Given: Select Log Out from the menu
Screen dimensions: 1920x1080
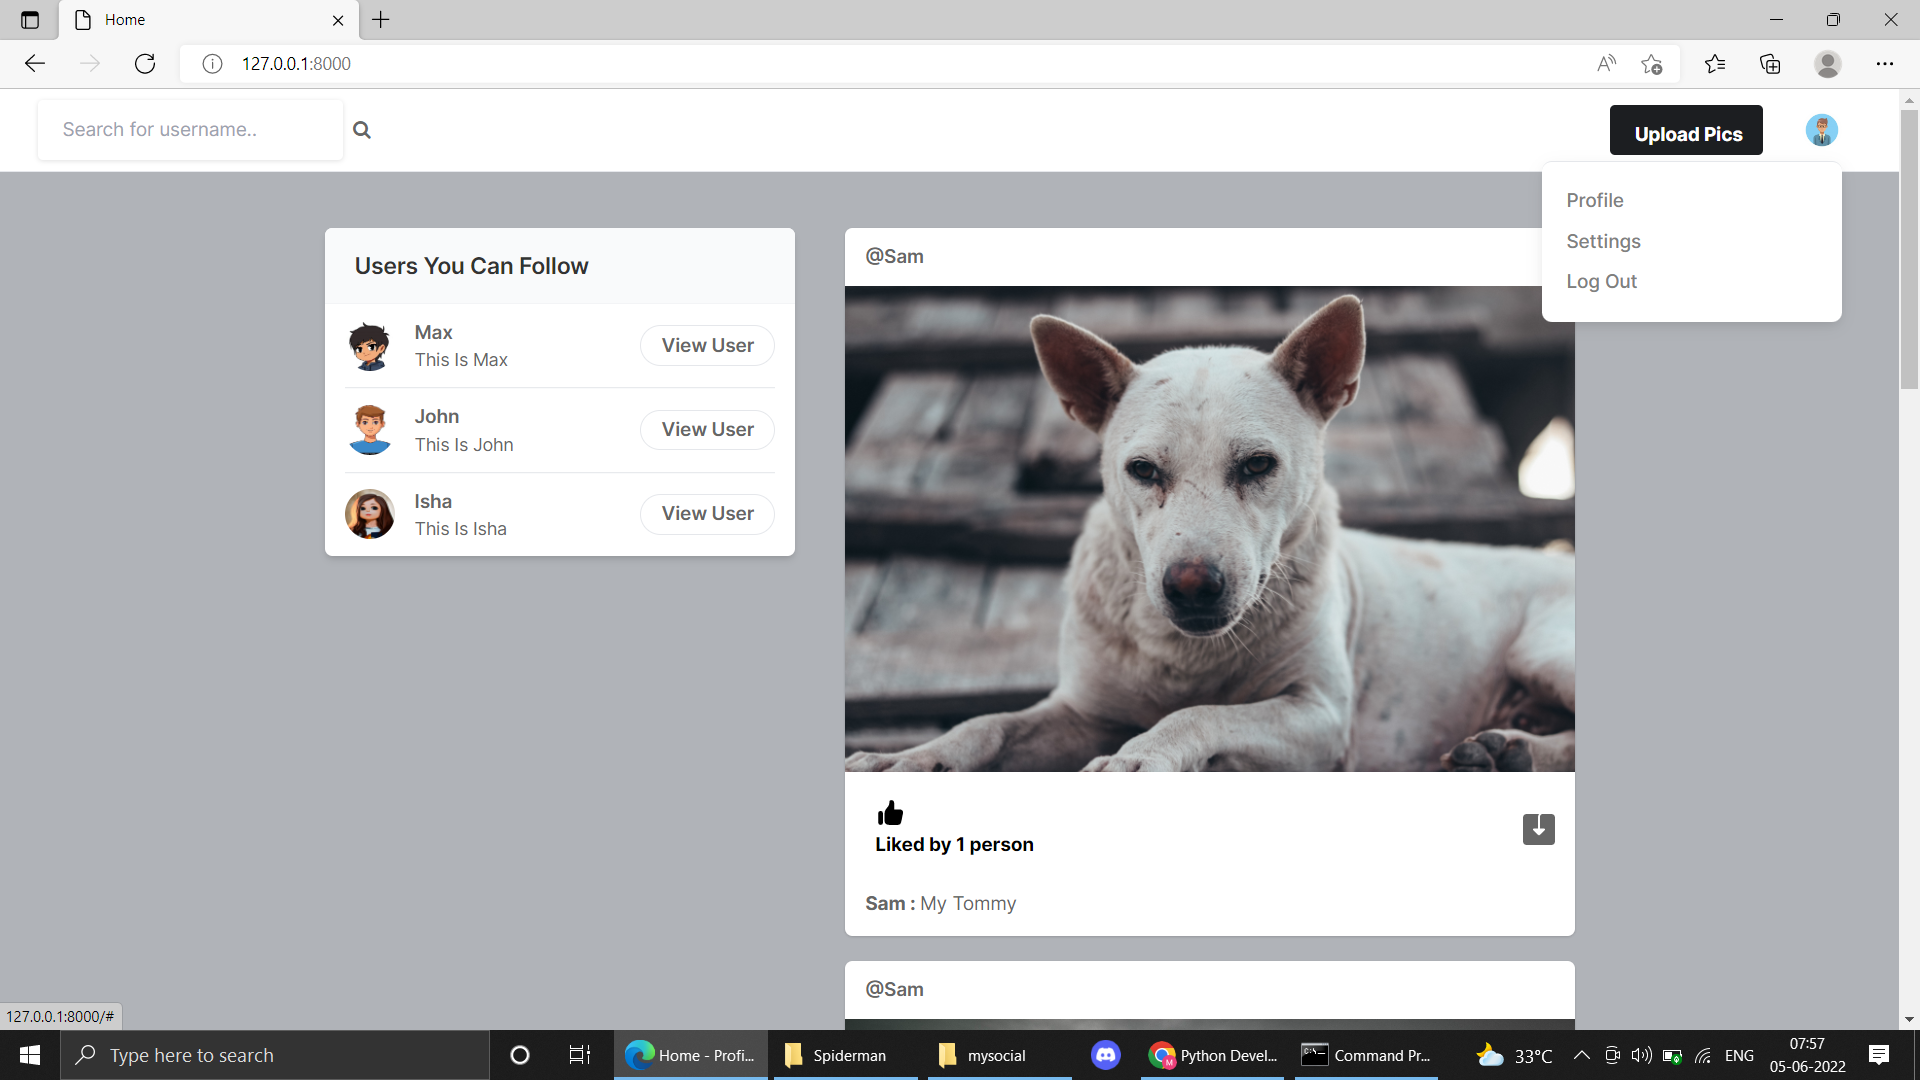Looking at the screenshot, I should 1601,281.
